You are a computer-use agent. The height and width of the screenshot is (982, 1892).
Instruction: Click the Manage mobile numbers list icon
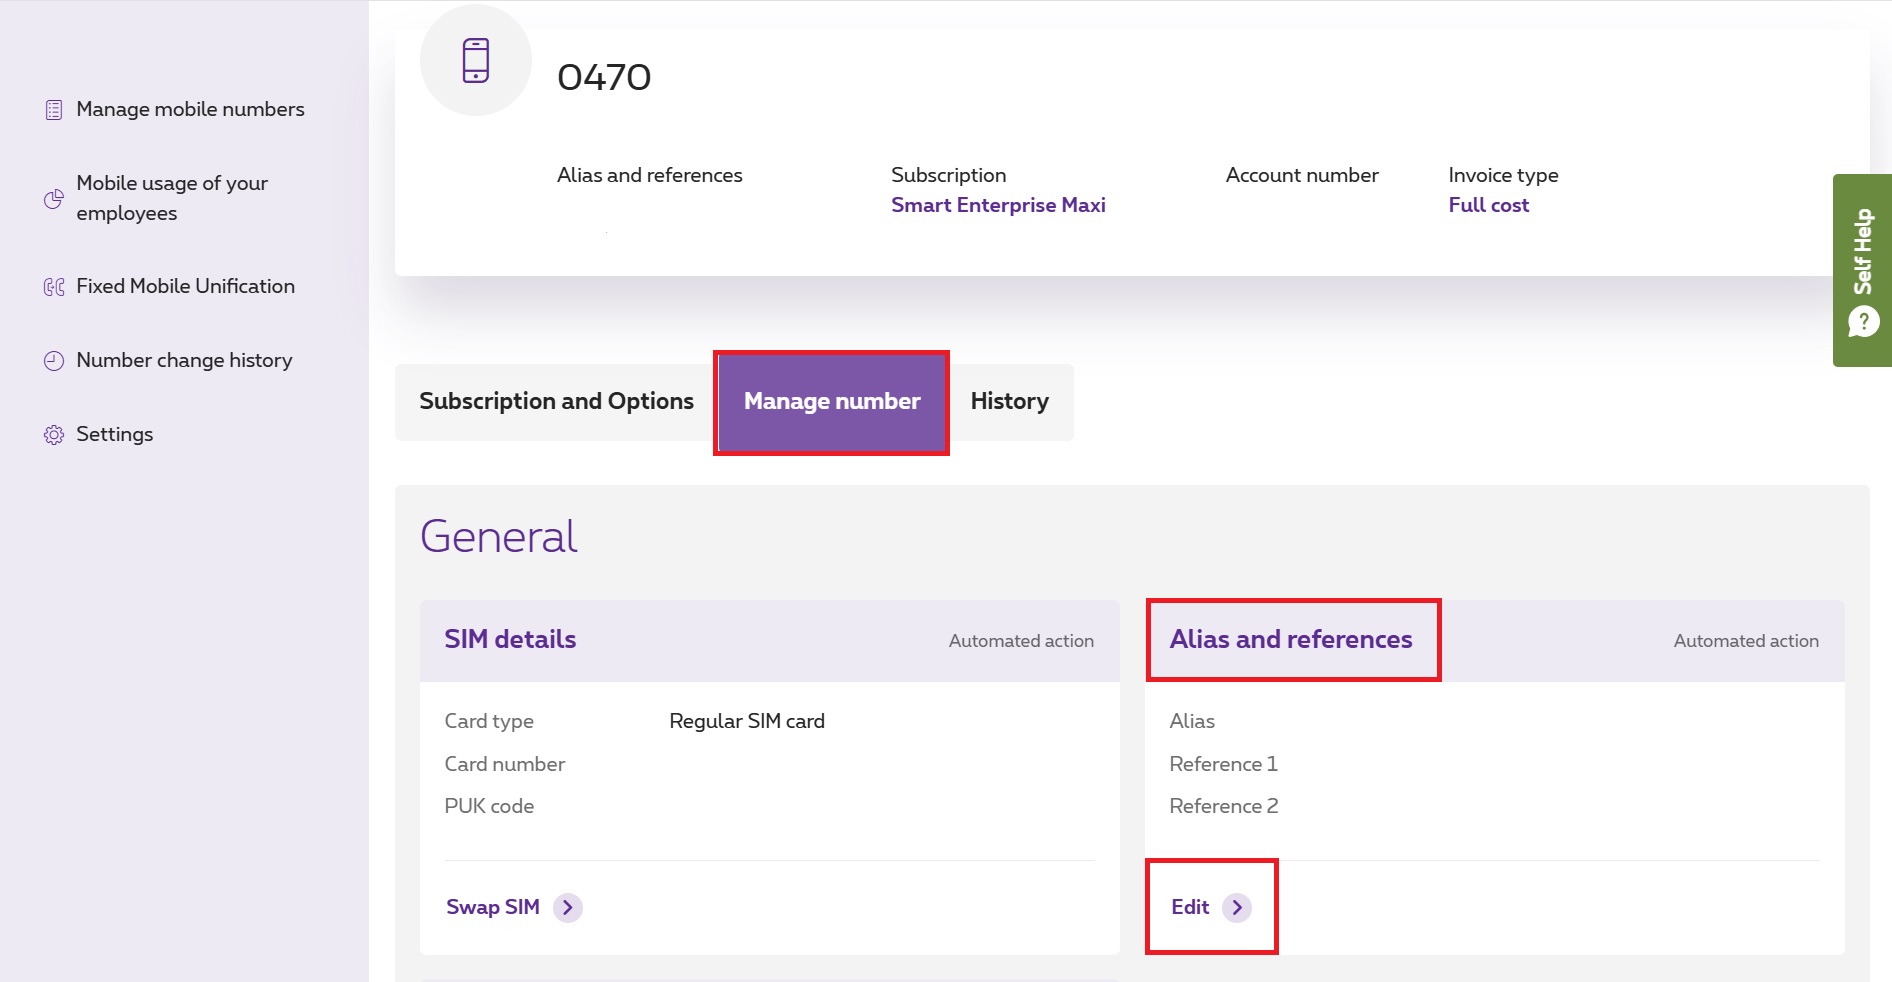54,110
